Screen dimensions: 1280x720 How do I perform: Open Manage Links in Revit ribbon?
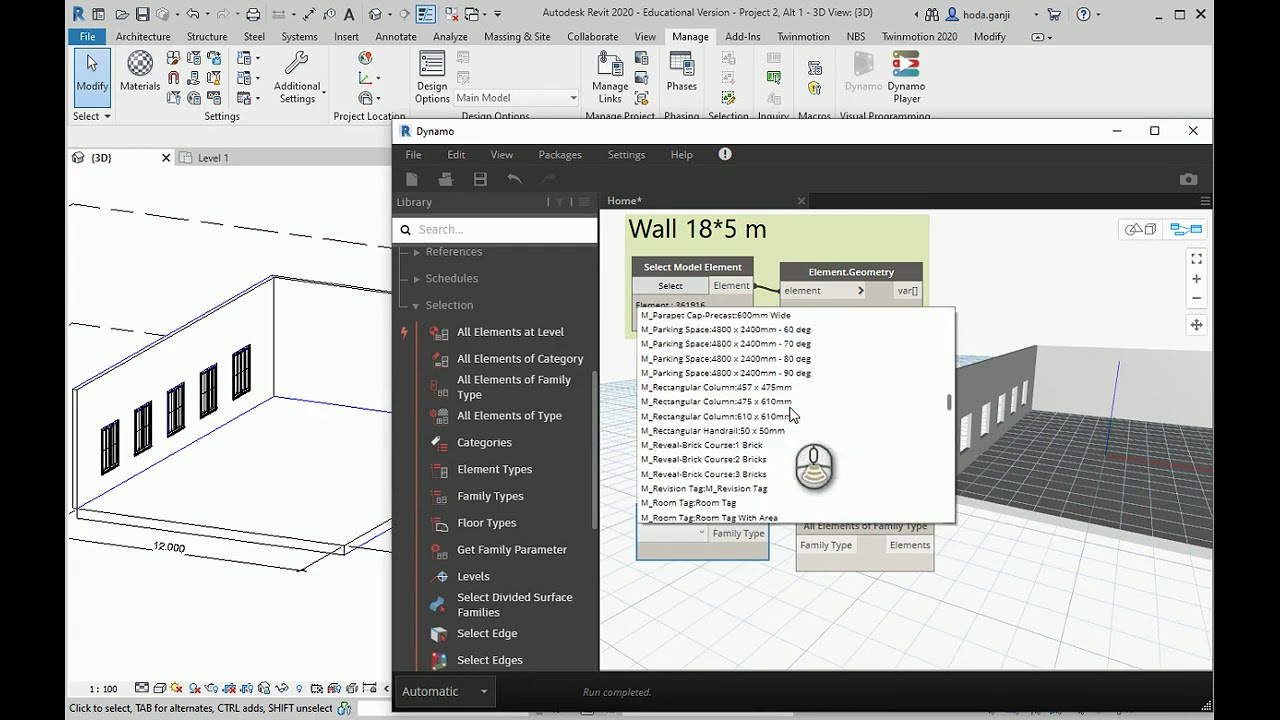click(x=610, y=78)
